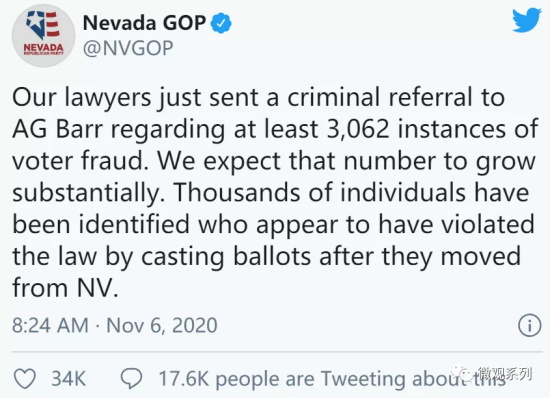Click the Nov 6, 2020 date
Screen dimensions: 550x398
(x=162, y=326)
